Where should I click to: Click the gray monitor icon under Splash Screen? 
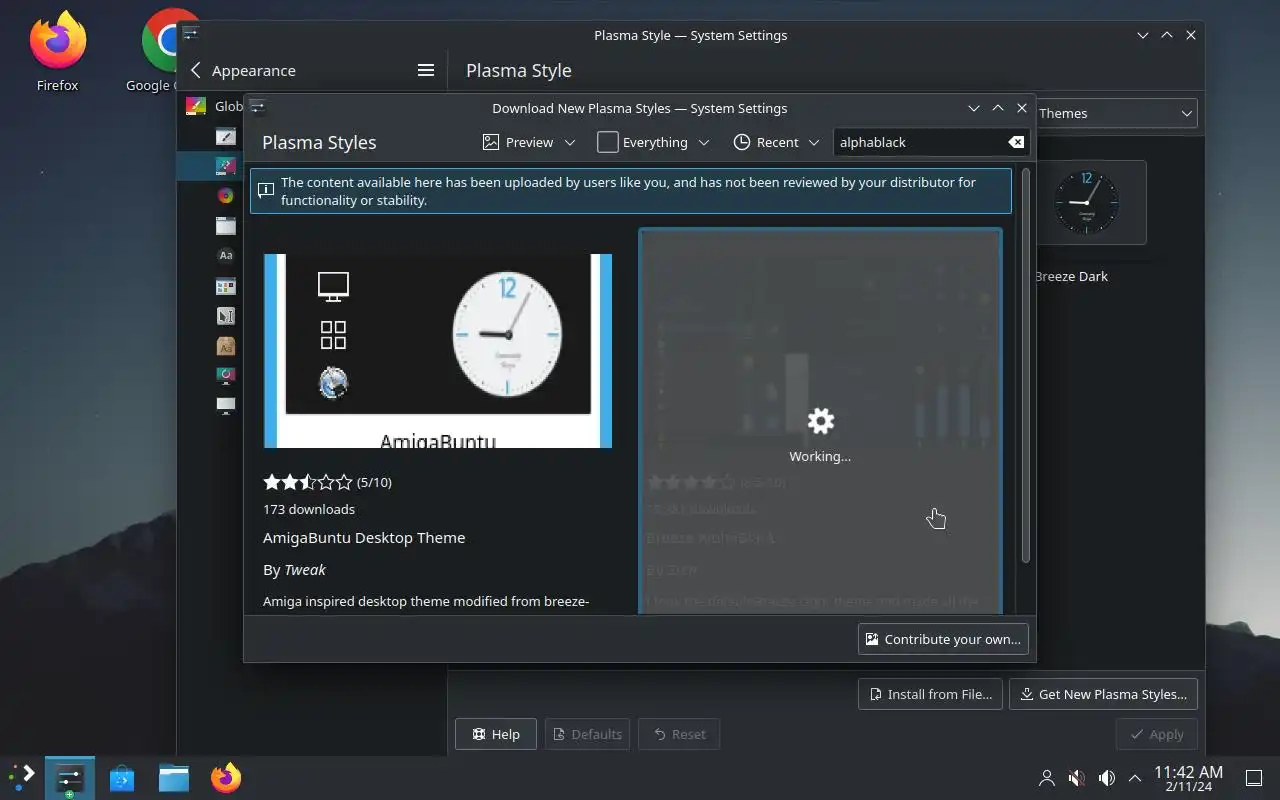(x=226, y=405)
